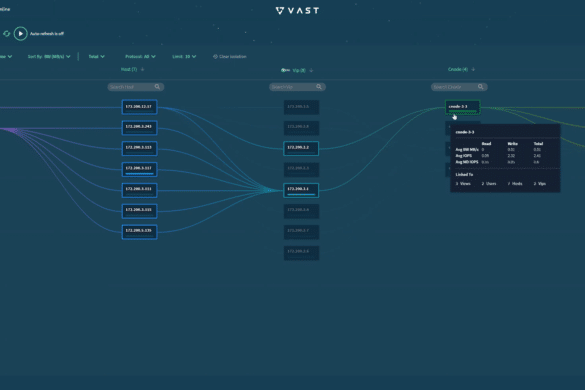
Task: Focus the Search Cnode input field
Action: click(459, 87)
